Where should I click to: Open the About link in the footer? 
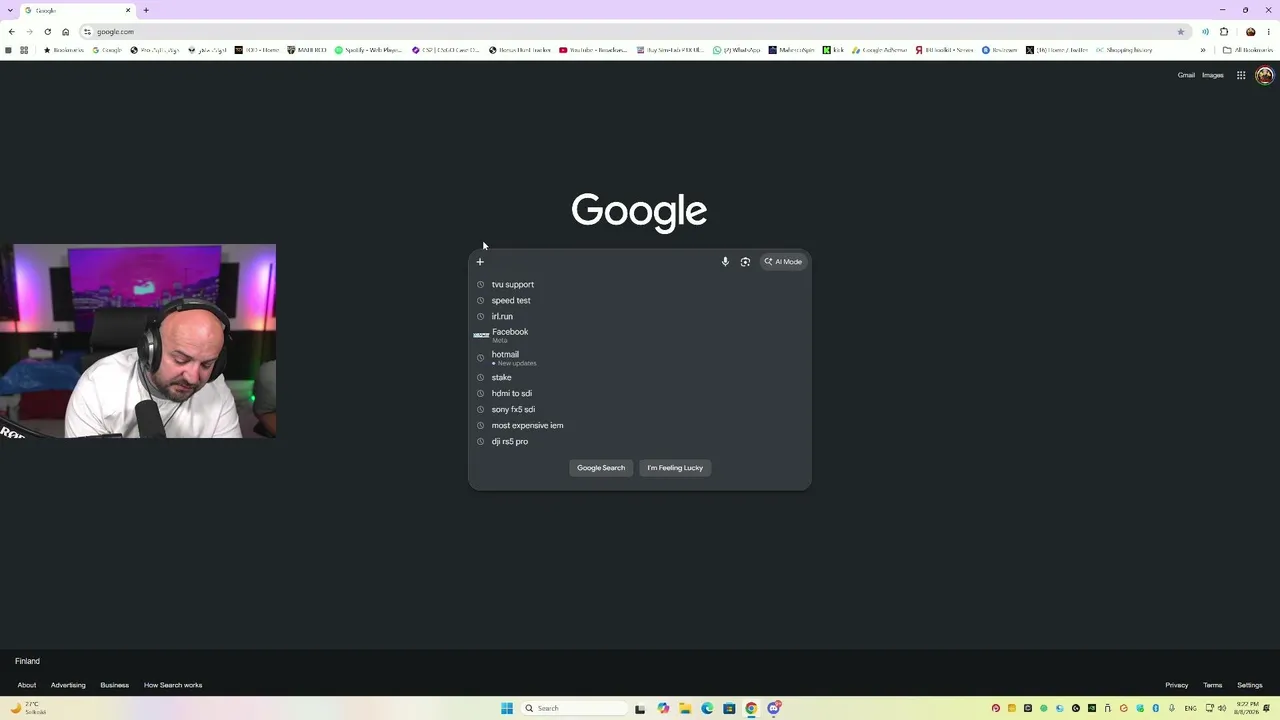click(27, 685)
